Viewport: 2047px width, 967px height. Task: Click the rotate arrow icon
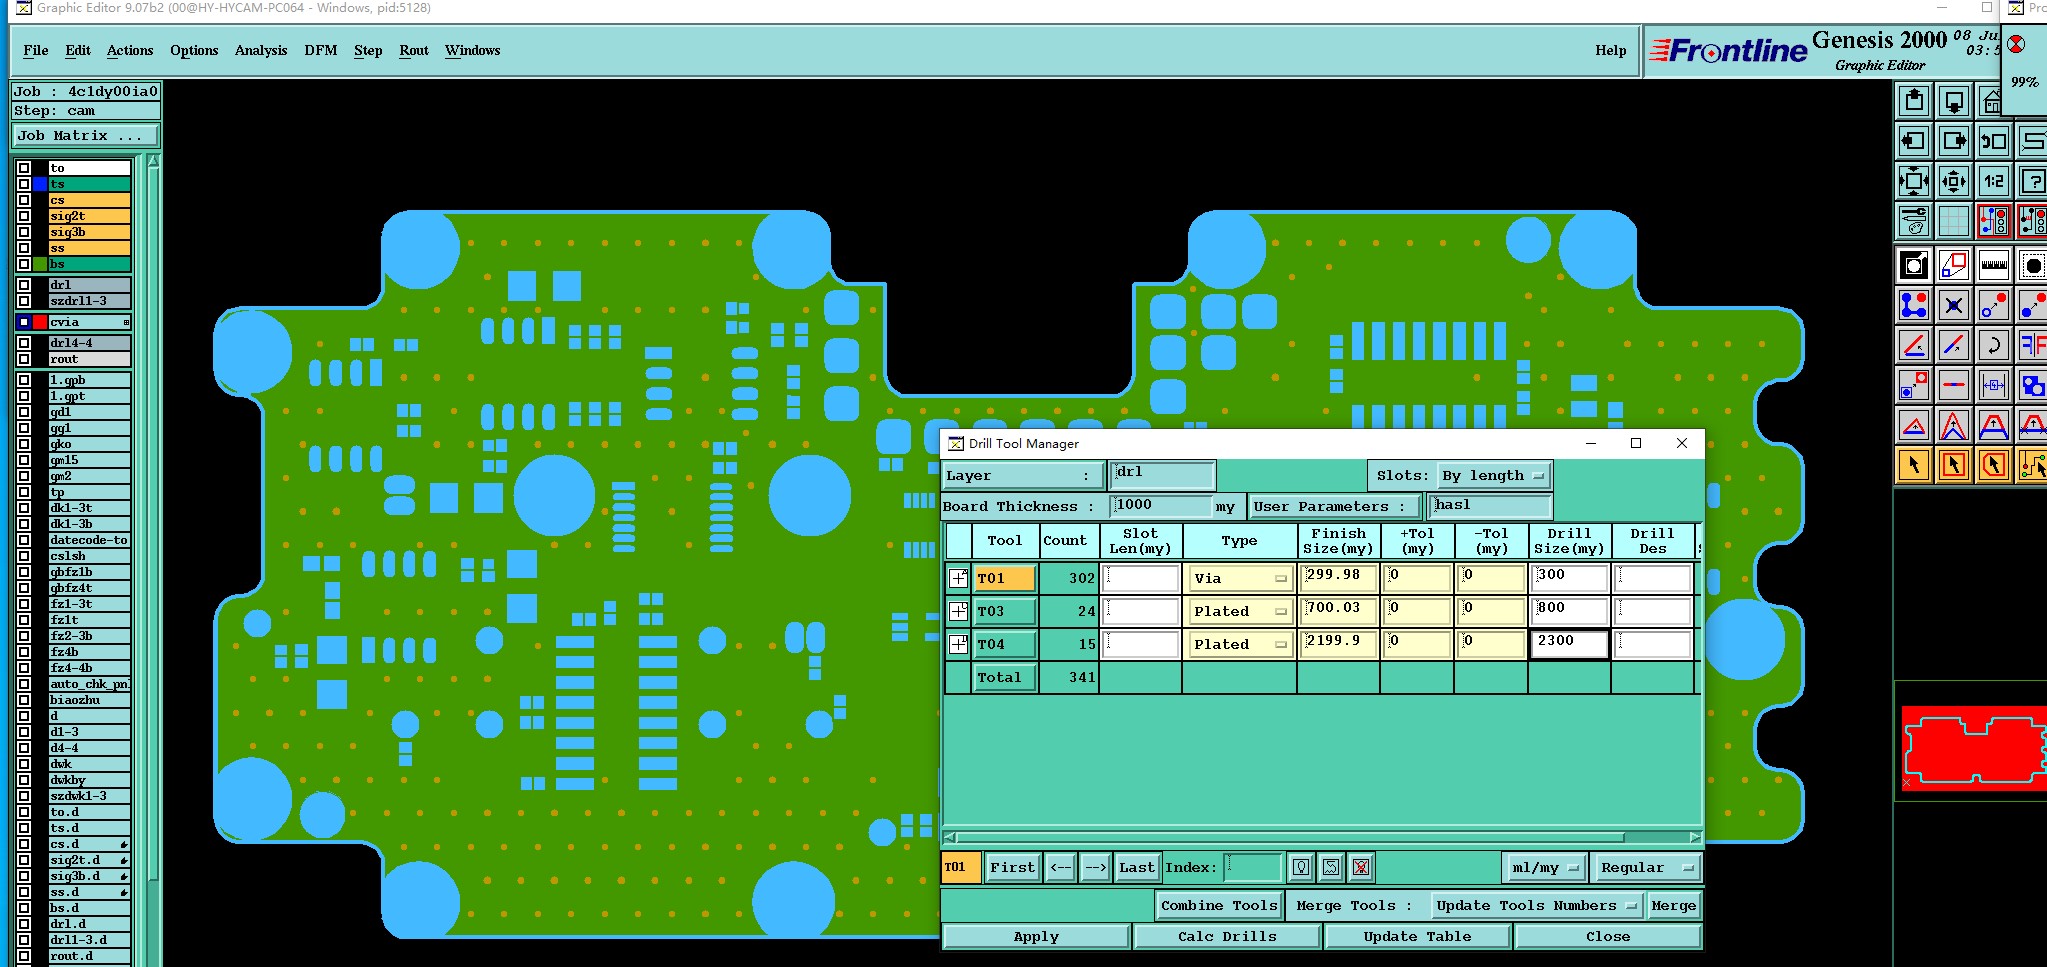tap(1994, 345)
